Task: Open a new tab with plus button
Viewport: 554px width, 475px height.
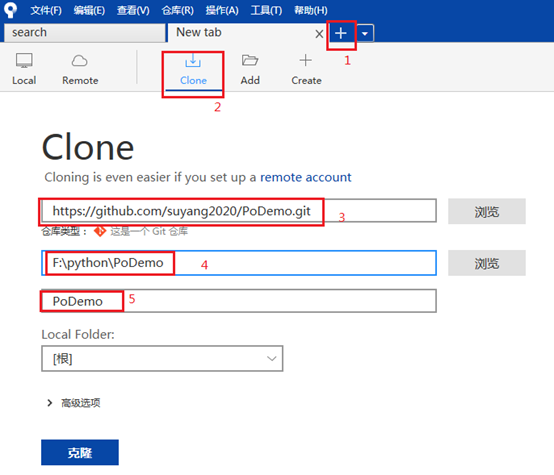Action: coord(341,34)
